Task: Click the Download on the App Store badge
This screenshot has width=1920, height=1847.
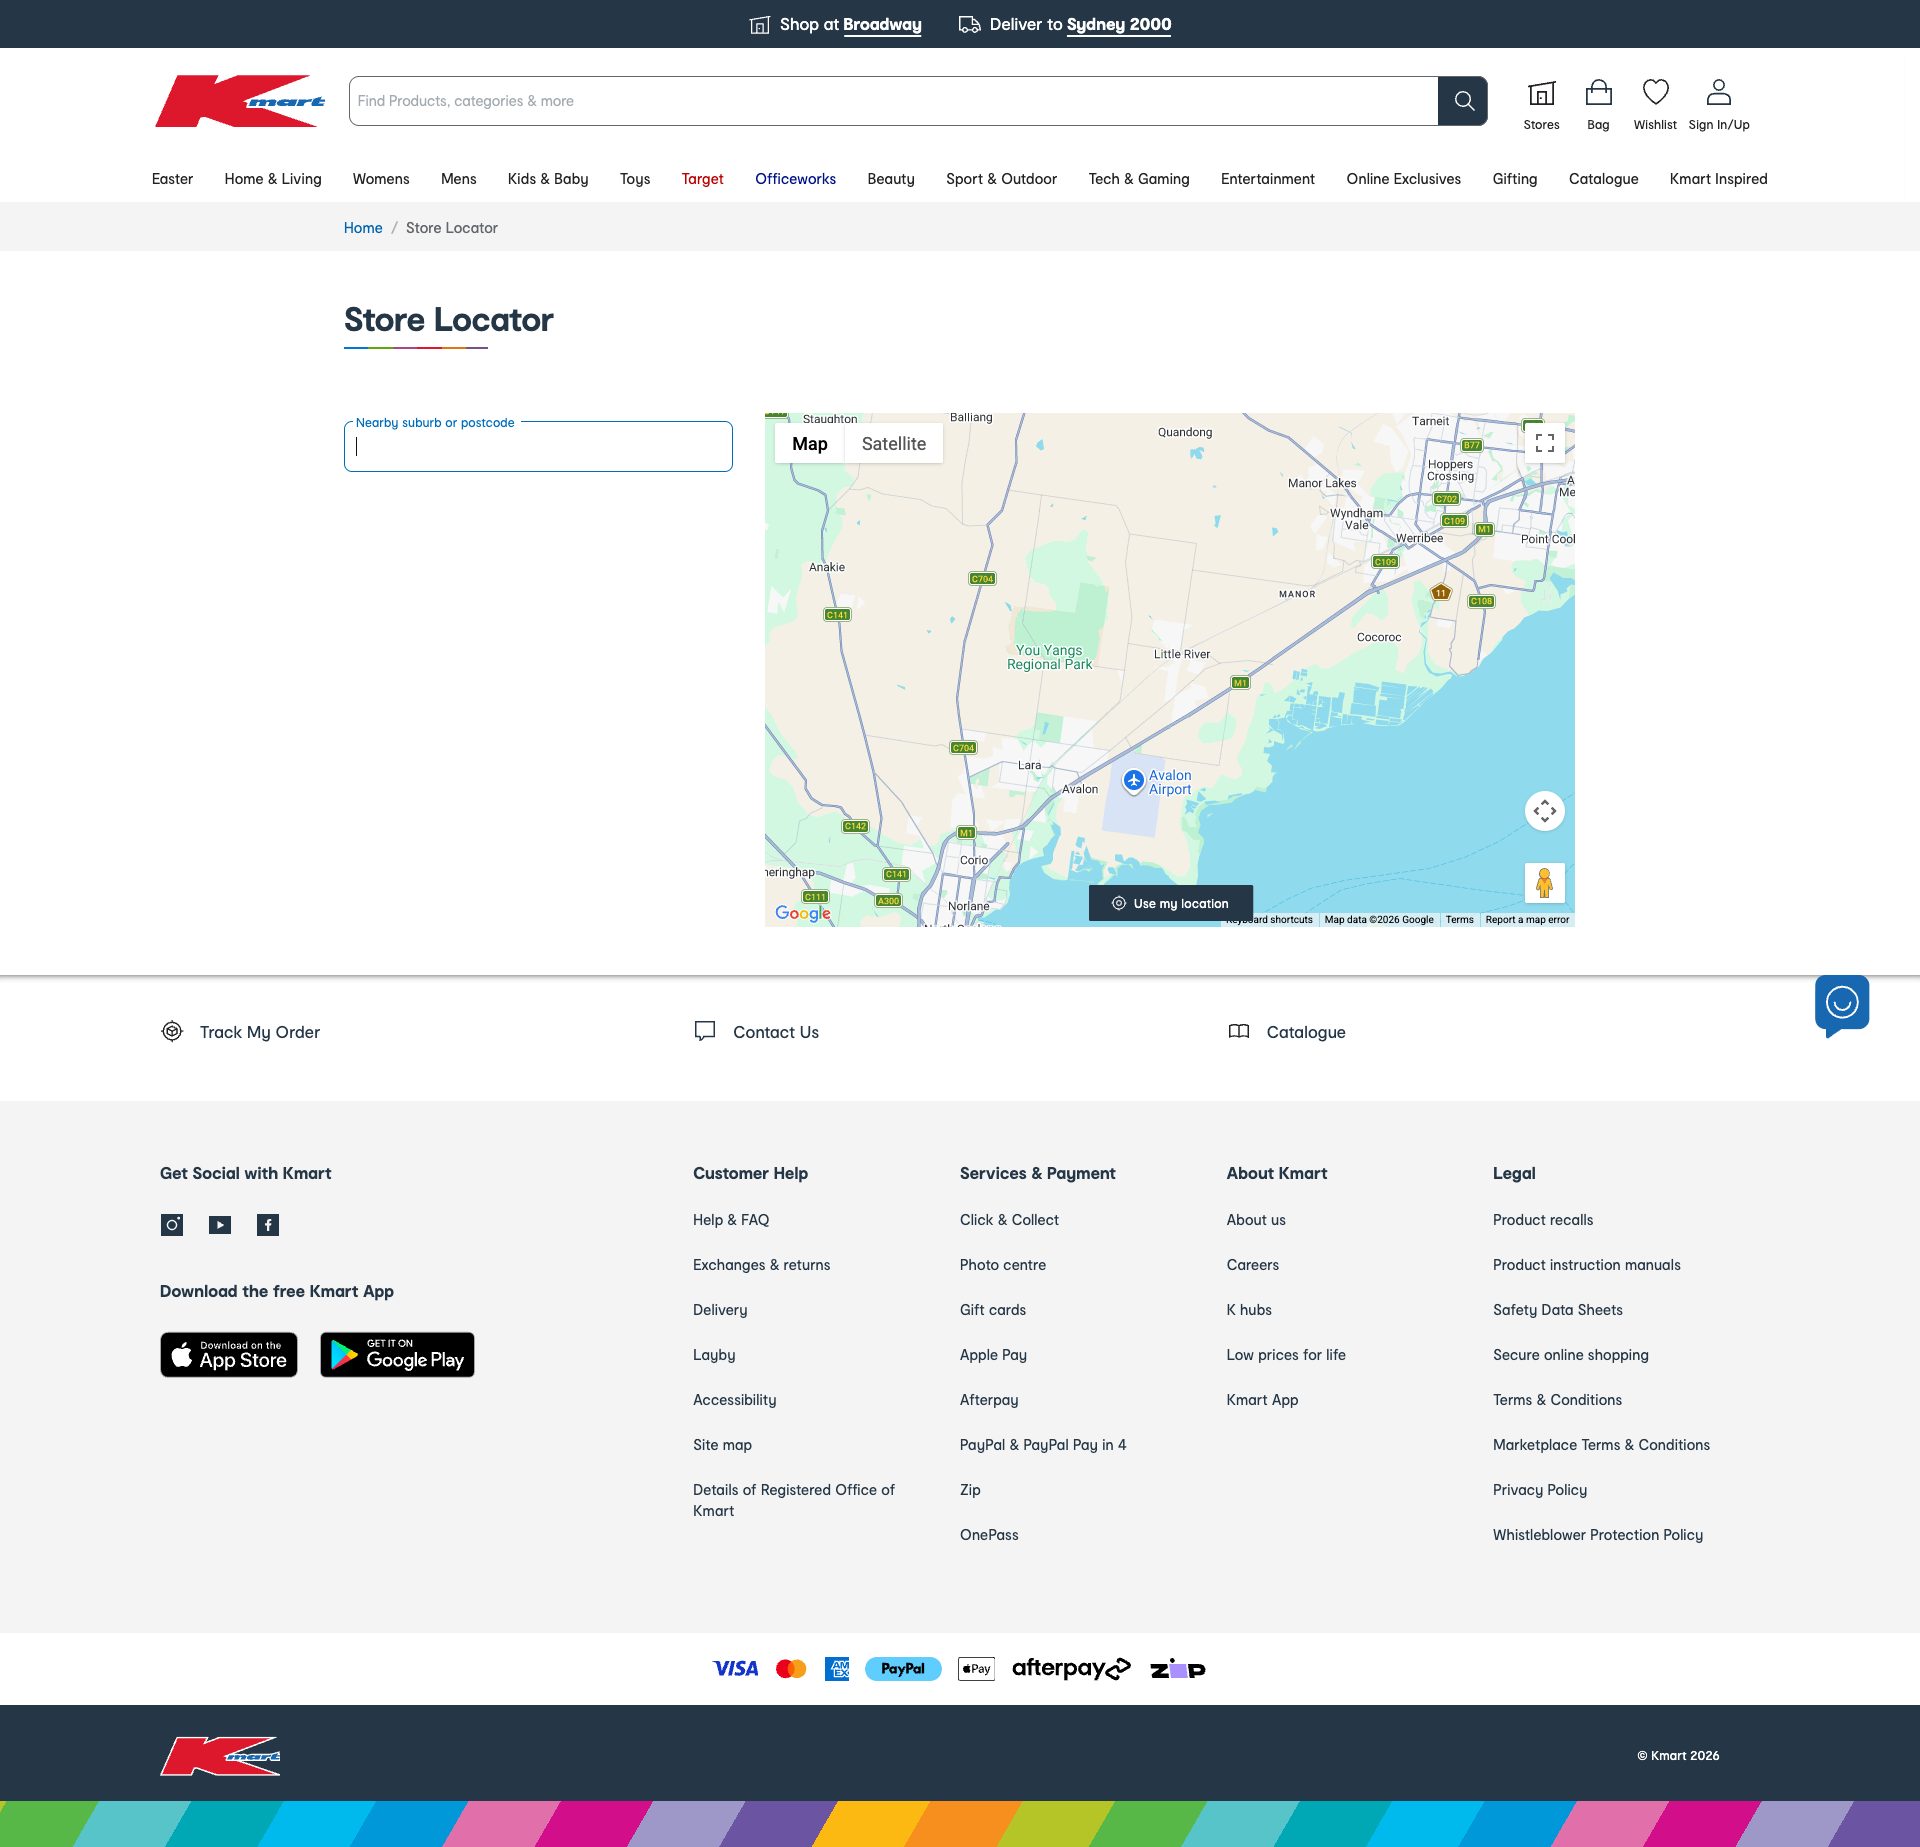Action: (228, 1355)
